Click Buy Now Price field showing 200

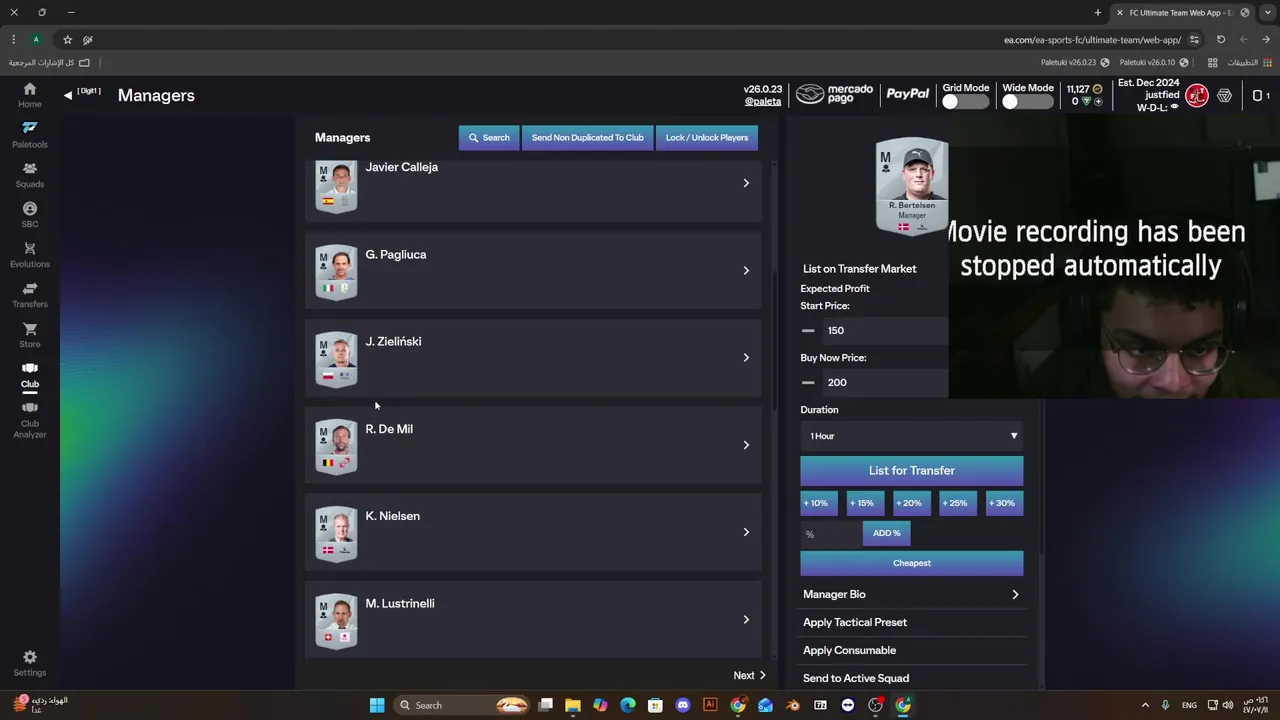[884, 382]
